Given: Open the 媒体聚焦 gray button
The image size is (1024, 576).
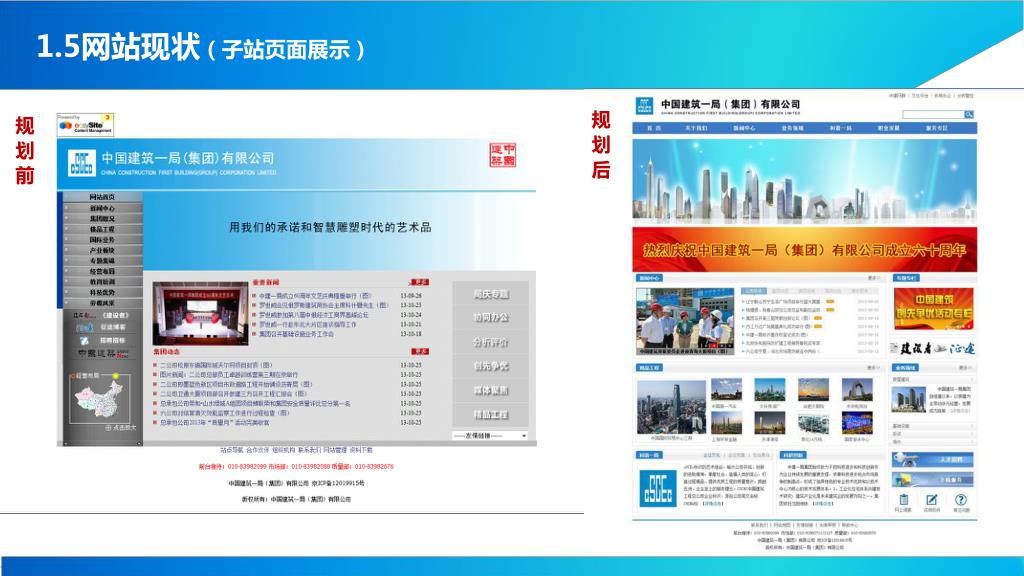Looking at the screenshot, I should tap(490, 390).
